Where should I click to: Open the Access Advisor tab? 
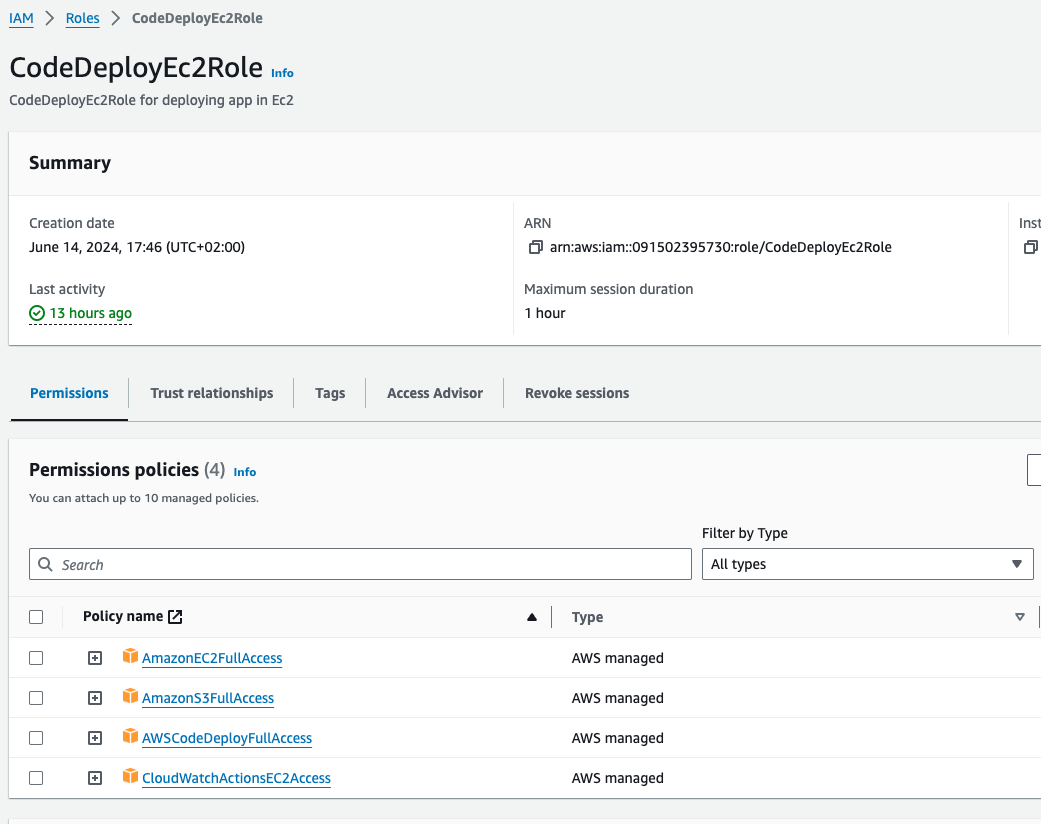click(435, 393)
